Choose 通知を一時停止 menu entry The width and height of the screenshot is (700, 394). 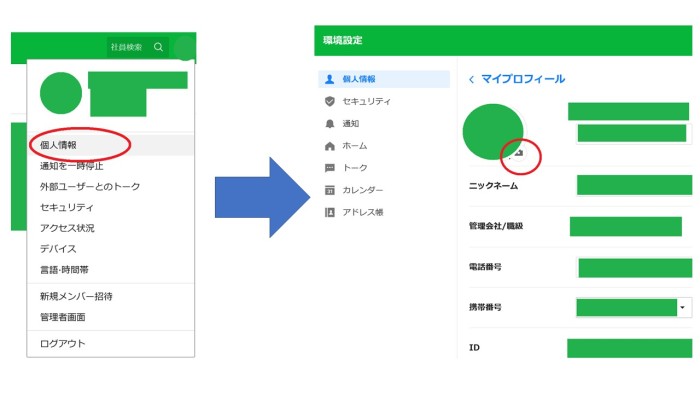71,166
